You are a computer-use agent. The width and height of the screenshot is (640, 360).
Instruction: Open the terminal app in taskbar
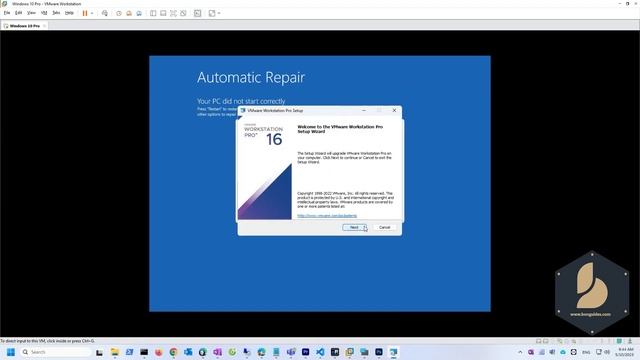click(x=144, y=352)
